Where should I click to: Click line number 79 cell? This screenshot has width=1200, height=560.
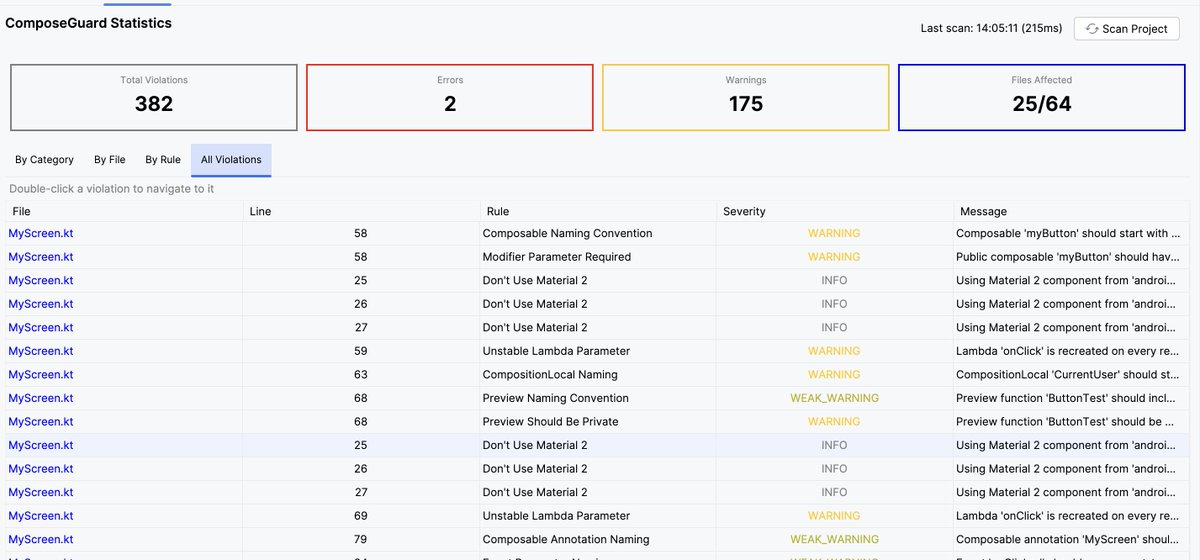pyautogui.click(x=361, y=540)
